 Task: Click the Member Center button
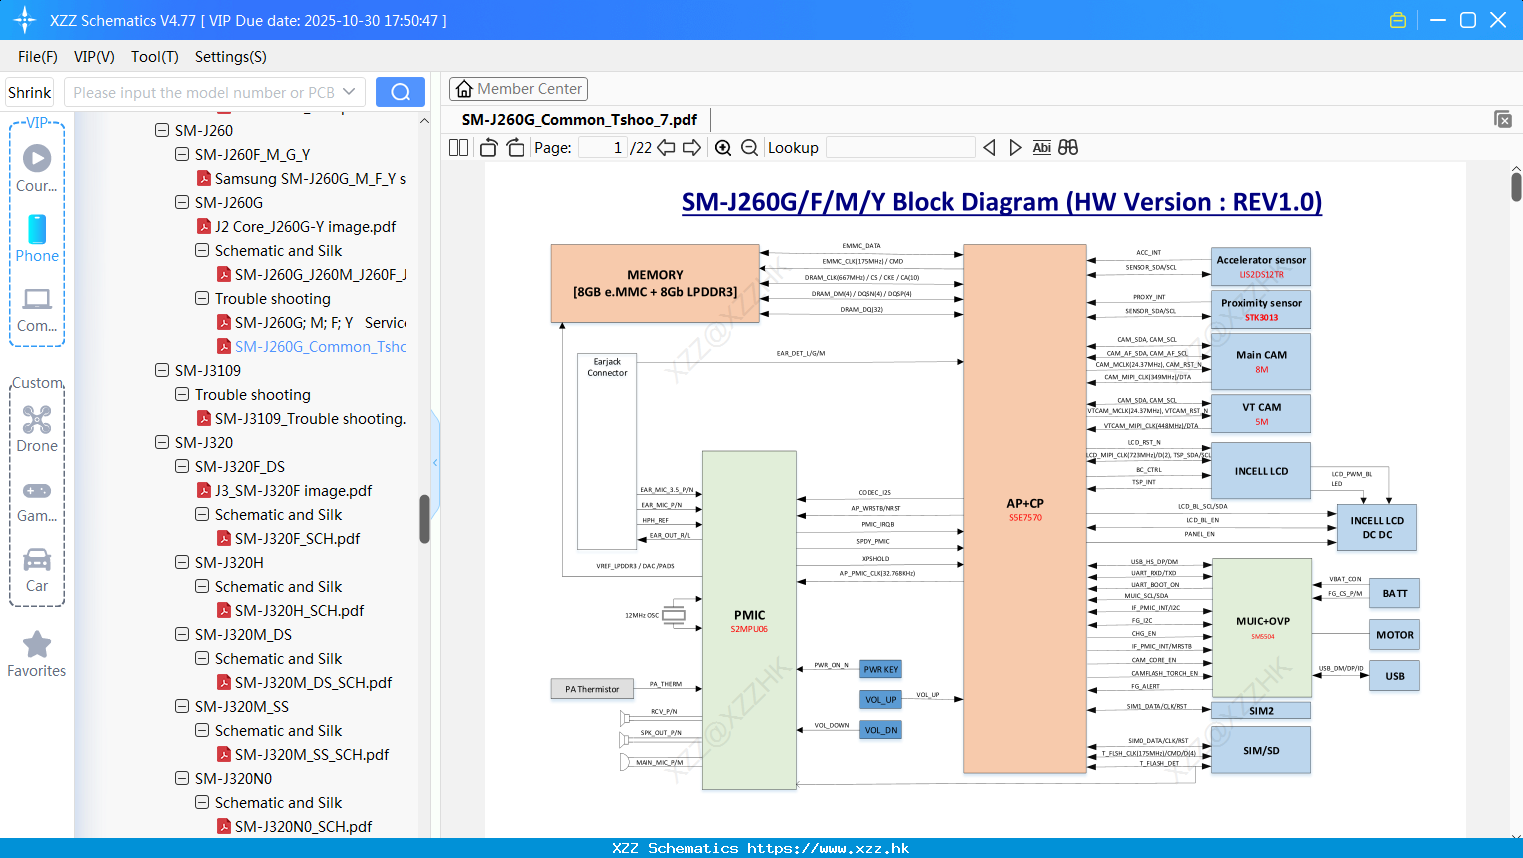(518, 89)
